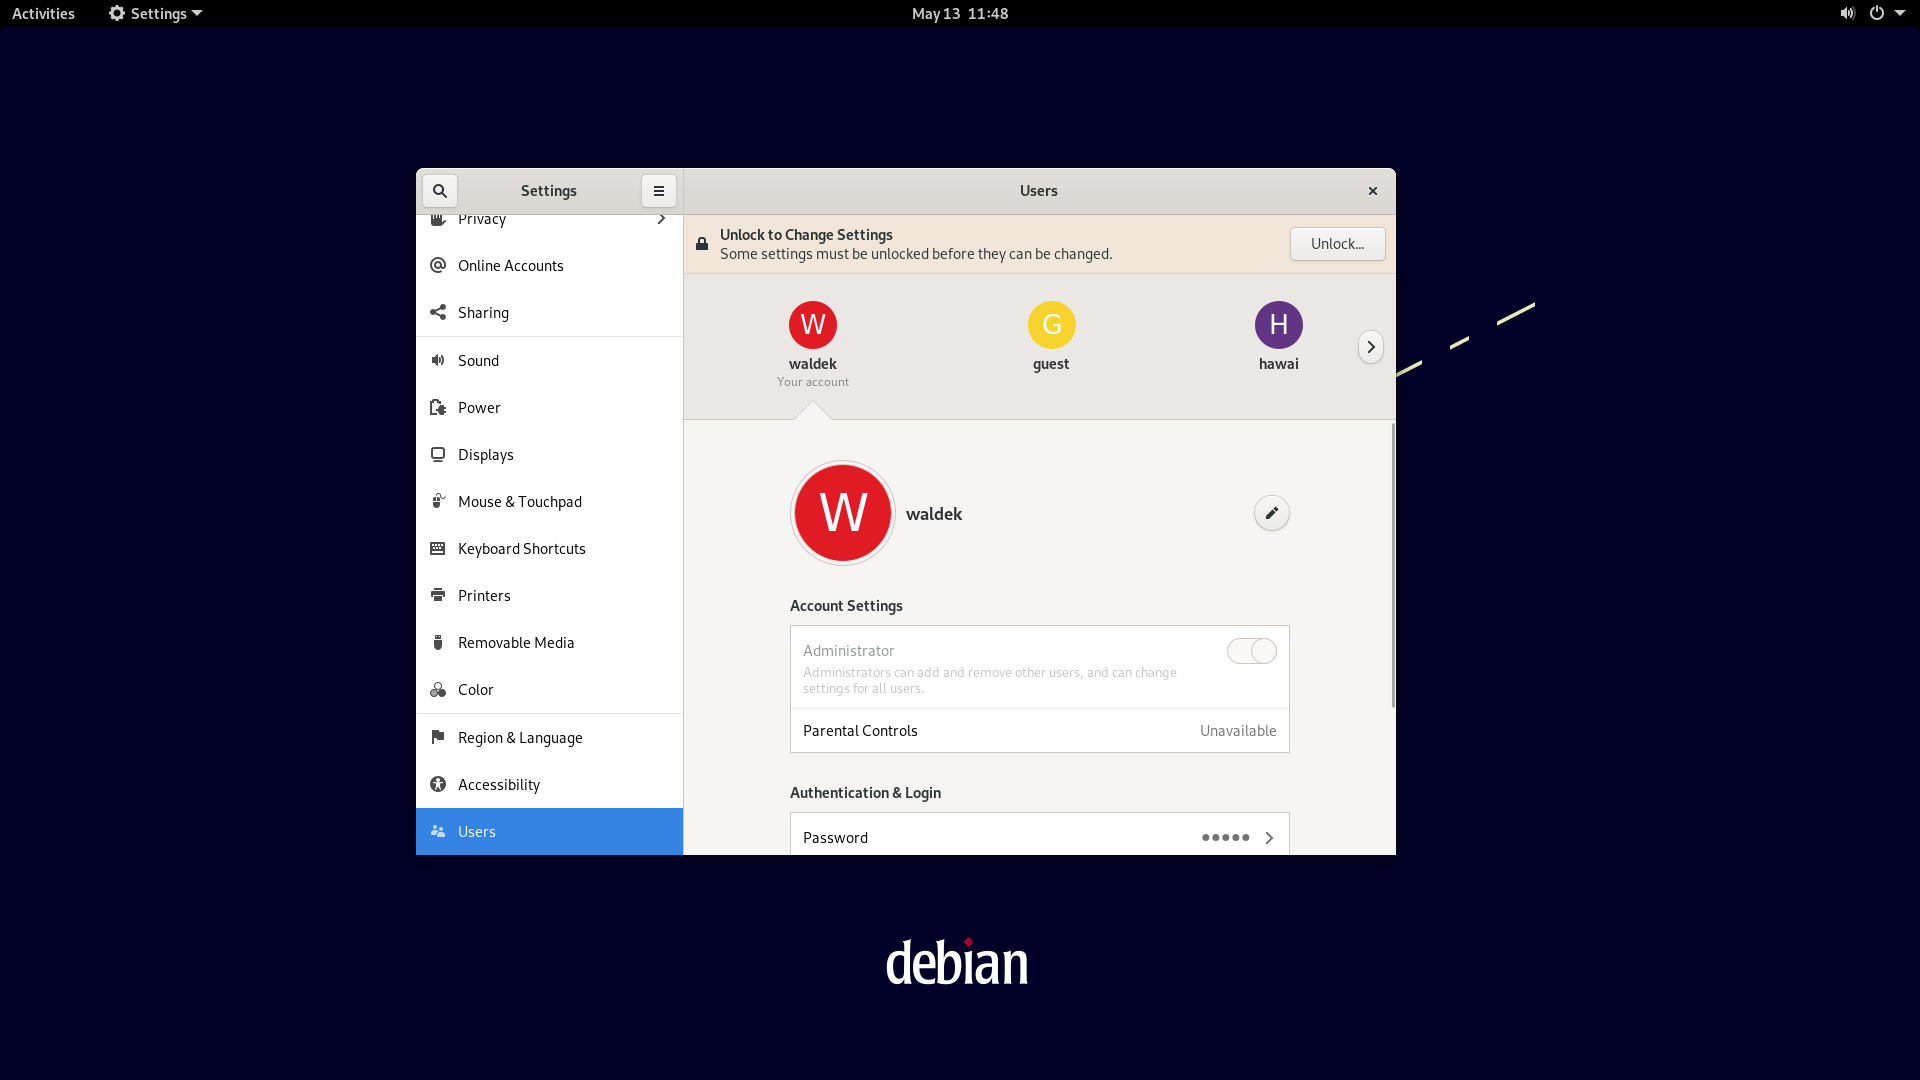Select the guest user avatar
This screenshot has width=1920, height=1080.
(1052, 325)
